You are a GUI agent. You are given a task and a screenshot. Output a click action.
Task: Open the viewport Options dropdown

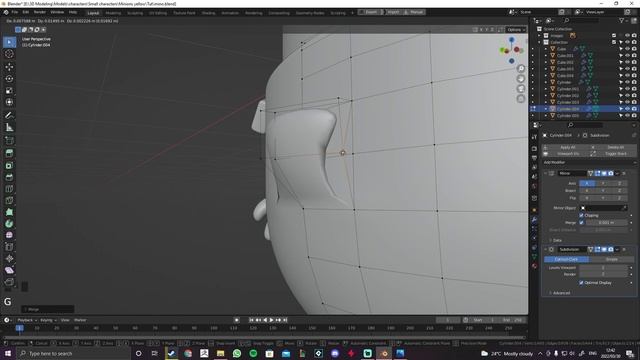pos(516,29)
